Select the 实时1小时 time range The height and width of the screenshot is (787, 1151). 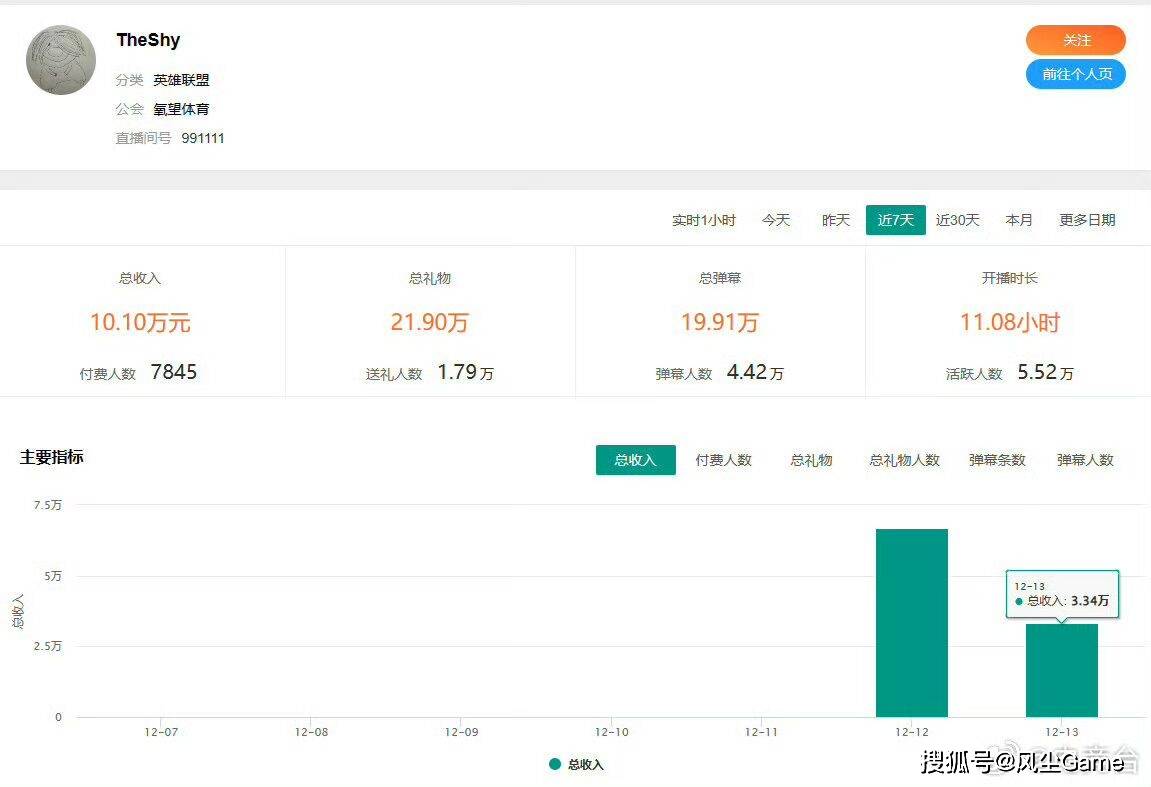[x=703, y=220]
